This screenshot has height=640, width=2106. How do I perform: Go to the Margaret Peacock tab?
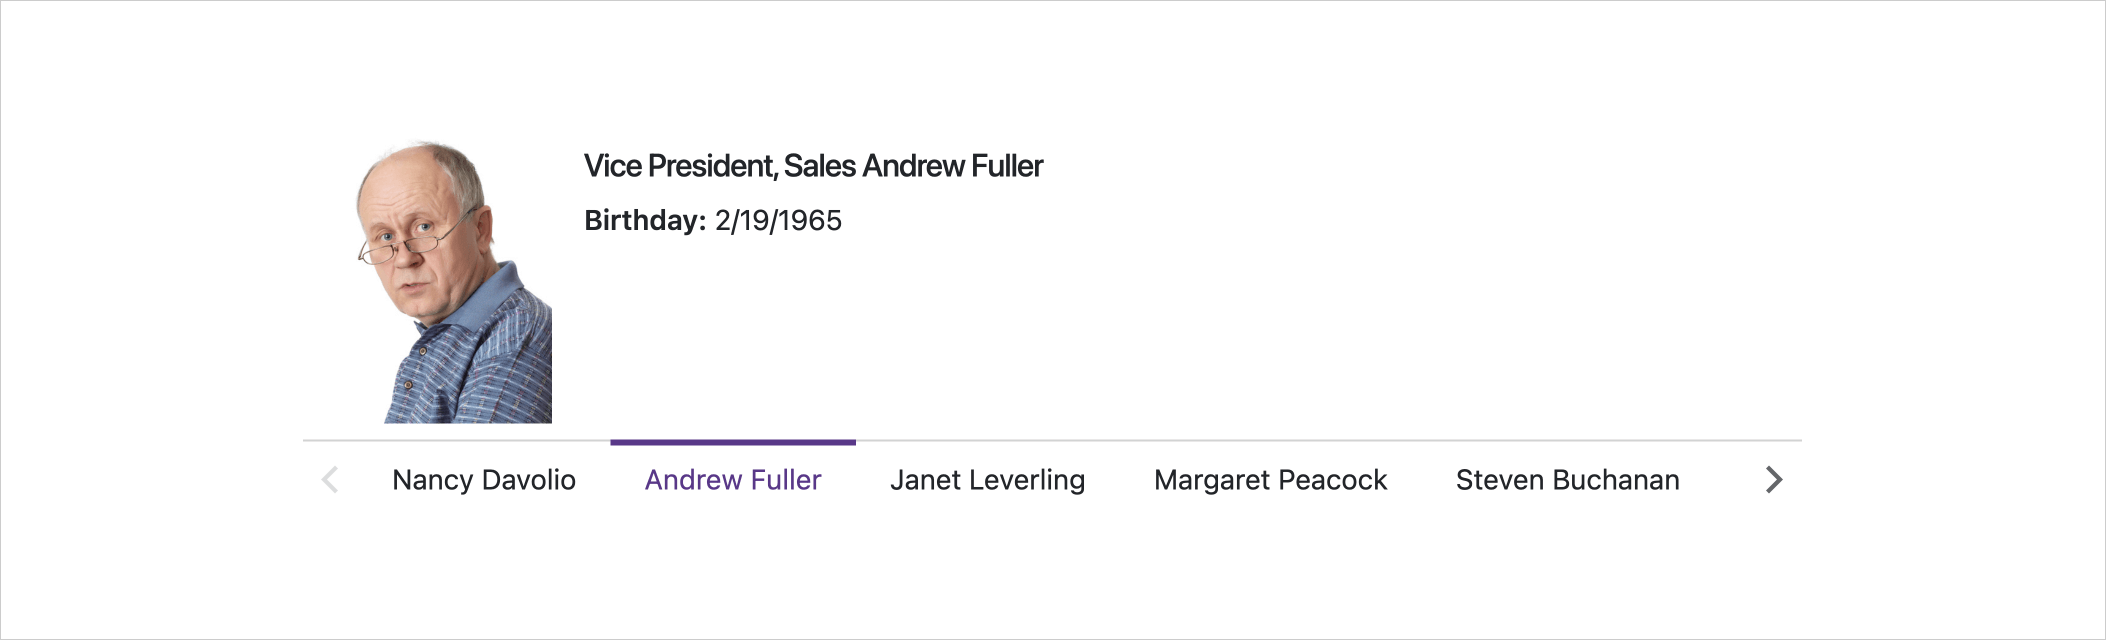tap(1270, 480)
